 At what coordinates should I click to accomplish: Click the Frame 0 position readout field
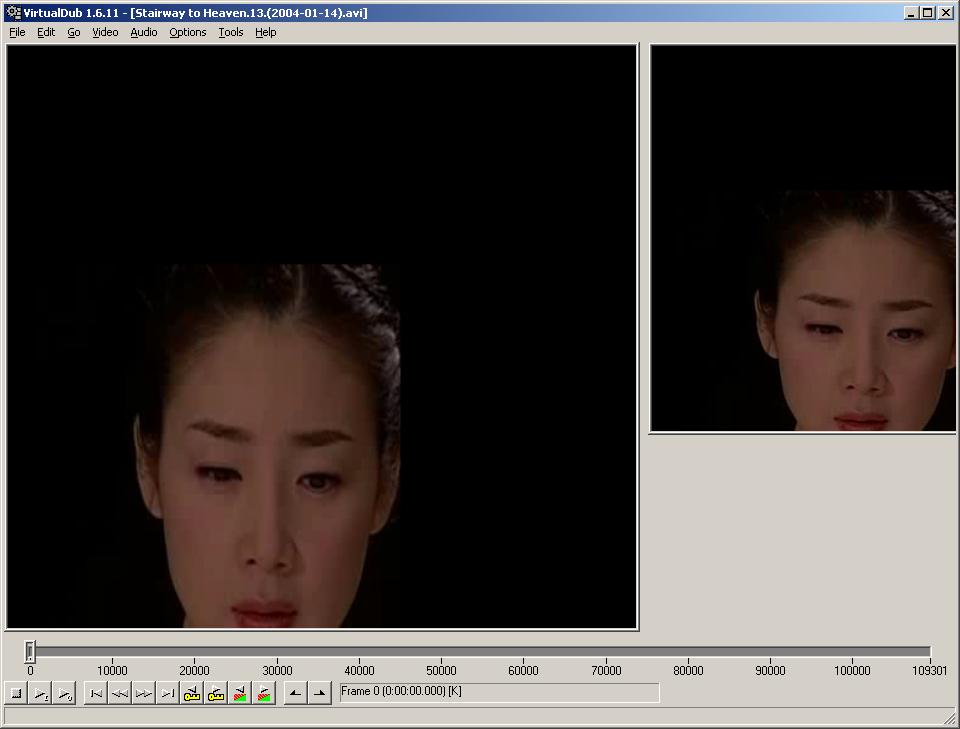pyautogui.click(x=500, y=692)
